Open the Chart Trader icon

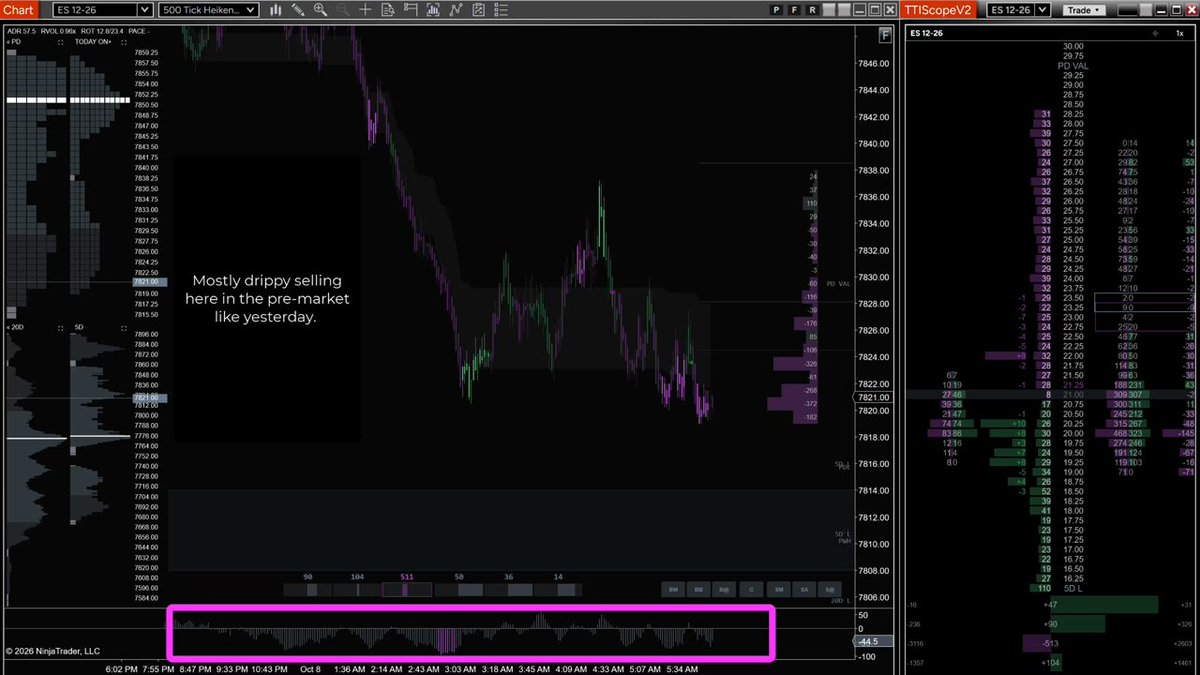point(411,10)
